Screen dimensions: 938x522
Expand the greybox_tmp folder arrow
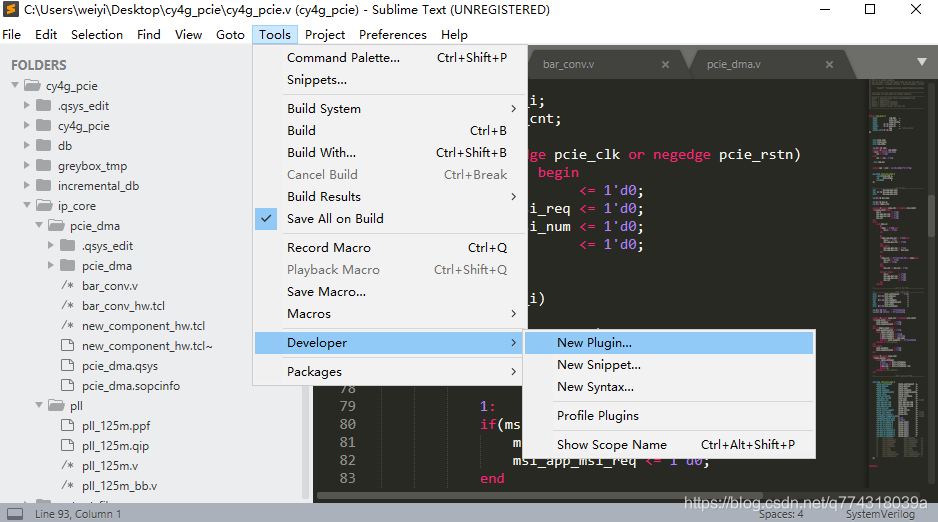pos(26,166)
